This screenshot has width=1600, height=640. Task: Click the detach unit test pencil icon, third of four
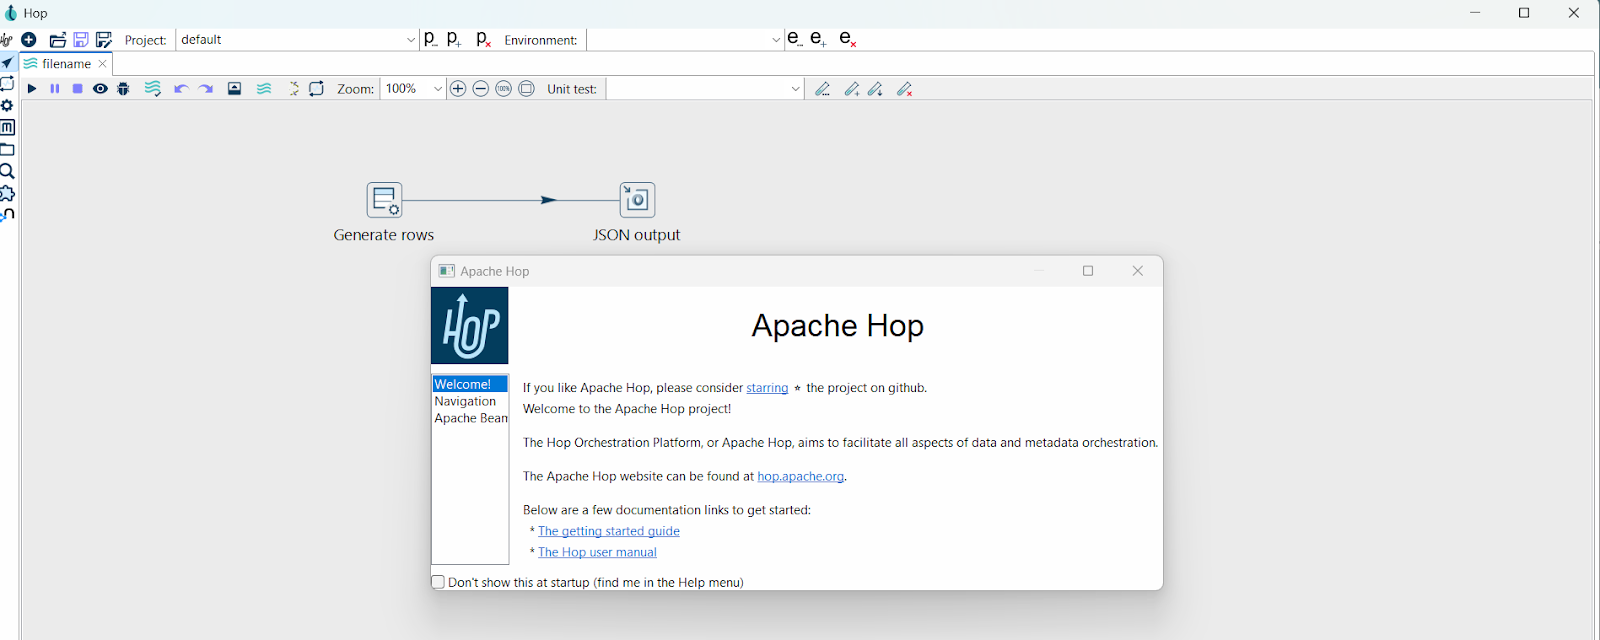click(876, 89)
